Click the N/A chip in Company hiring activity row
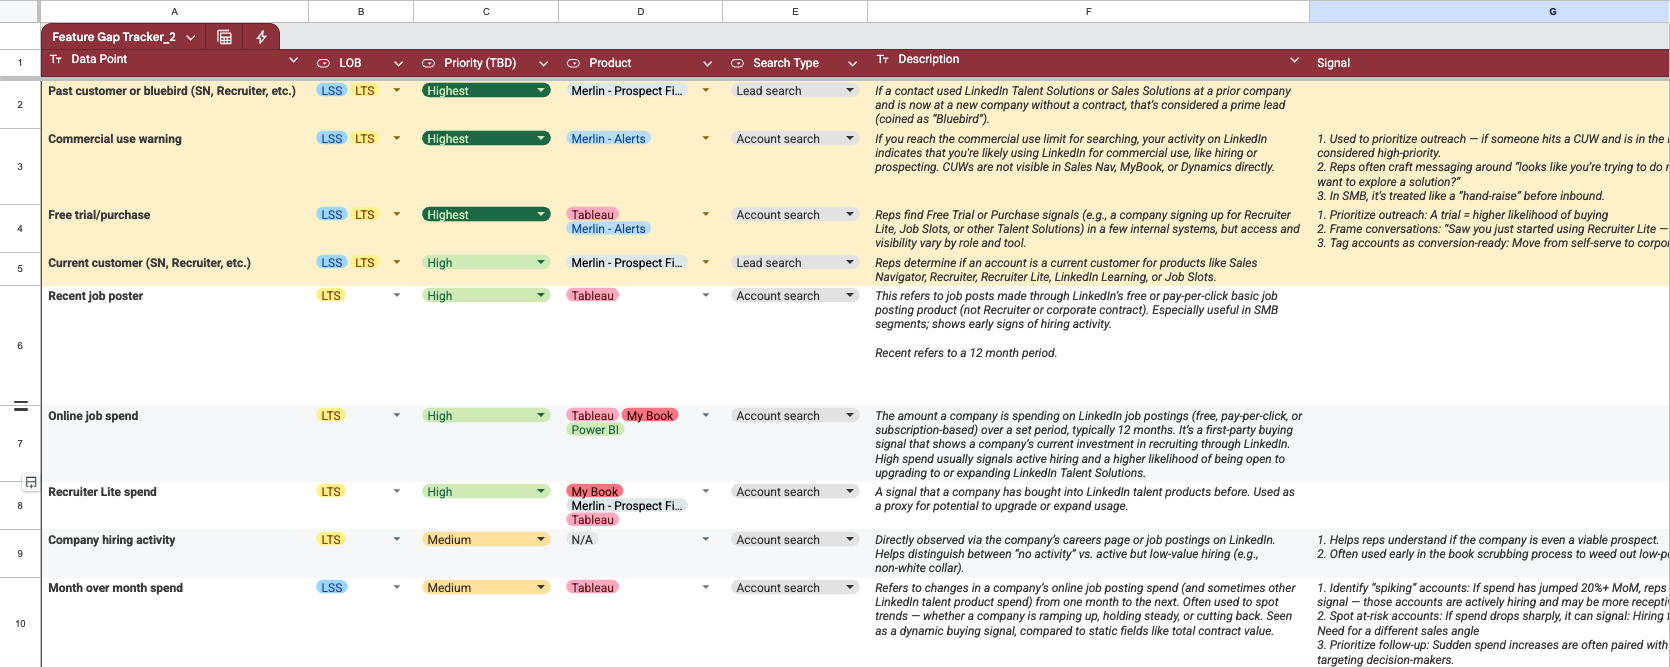1670x667 pixels. (582, 539)
